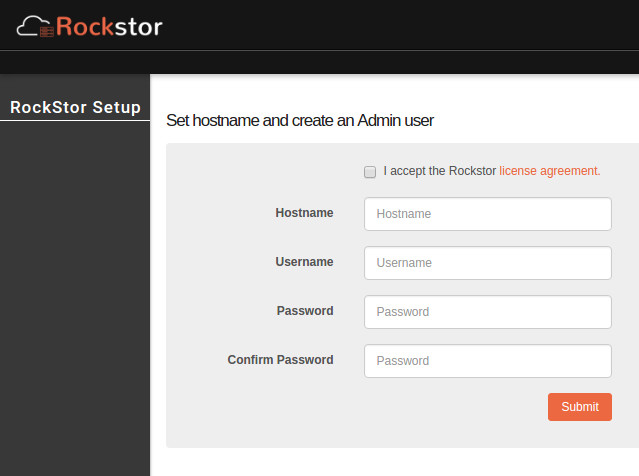Select the RockStor Setup sidebar item
Screen dimensions: 639x476
click(x=75, y=108)
